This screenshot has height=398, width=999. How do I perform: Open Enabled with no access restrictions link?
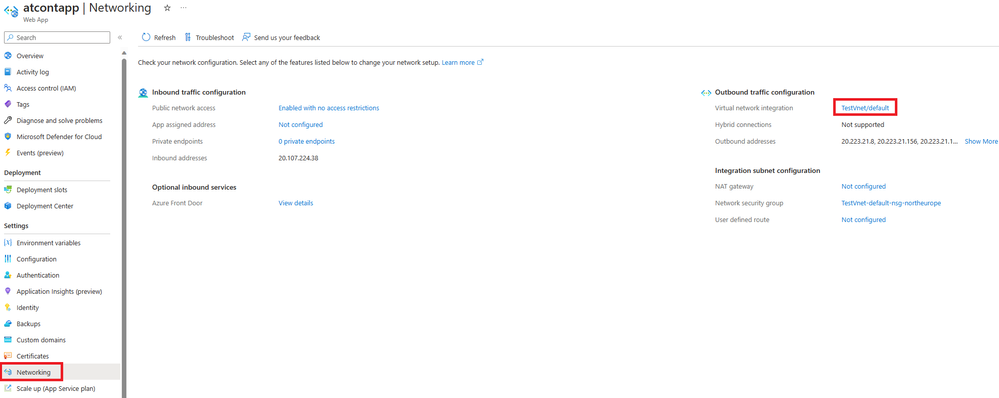[329, 108]
